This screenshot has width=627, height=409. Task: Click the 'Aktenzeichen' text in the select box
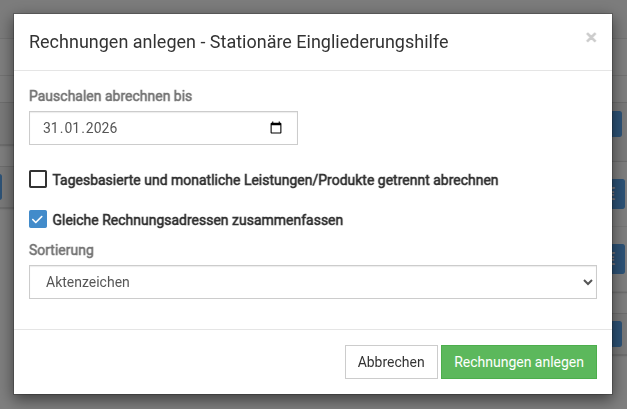coord(88,282)
